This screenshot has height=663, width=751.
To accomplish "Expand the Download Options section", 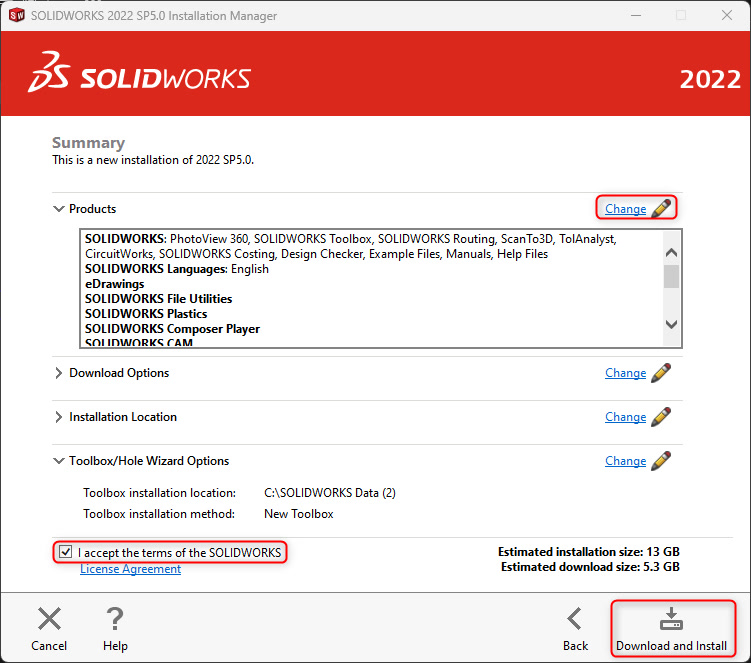I will pos(58,373).
